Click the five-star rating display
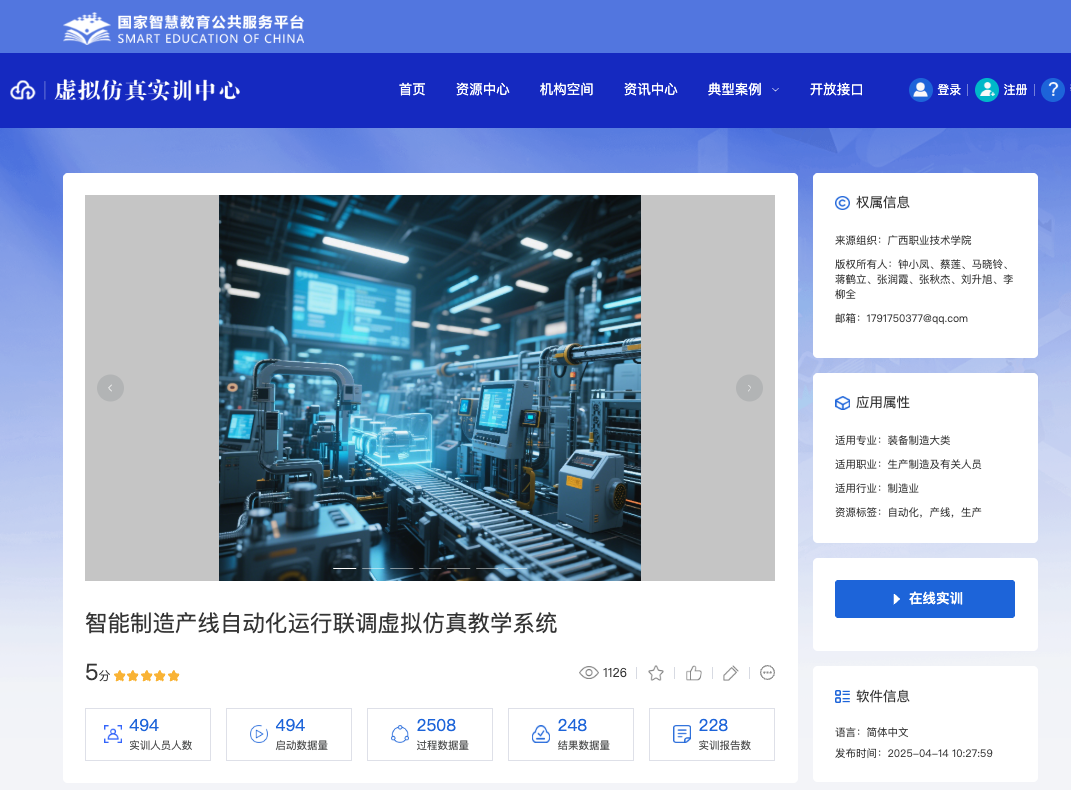 tap(146, 676)
